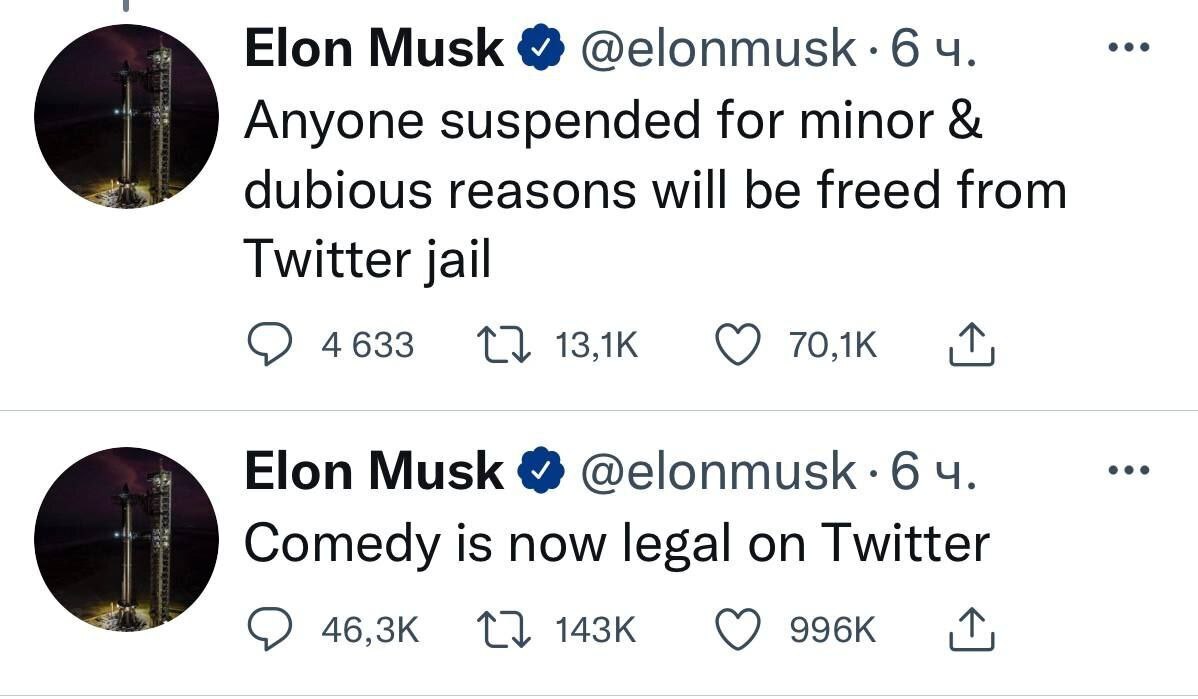This screenshot has width=1198, height=699.
Task: Open the reply icon on the Twitter jail tweet
Action: (x=269, y=344)
